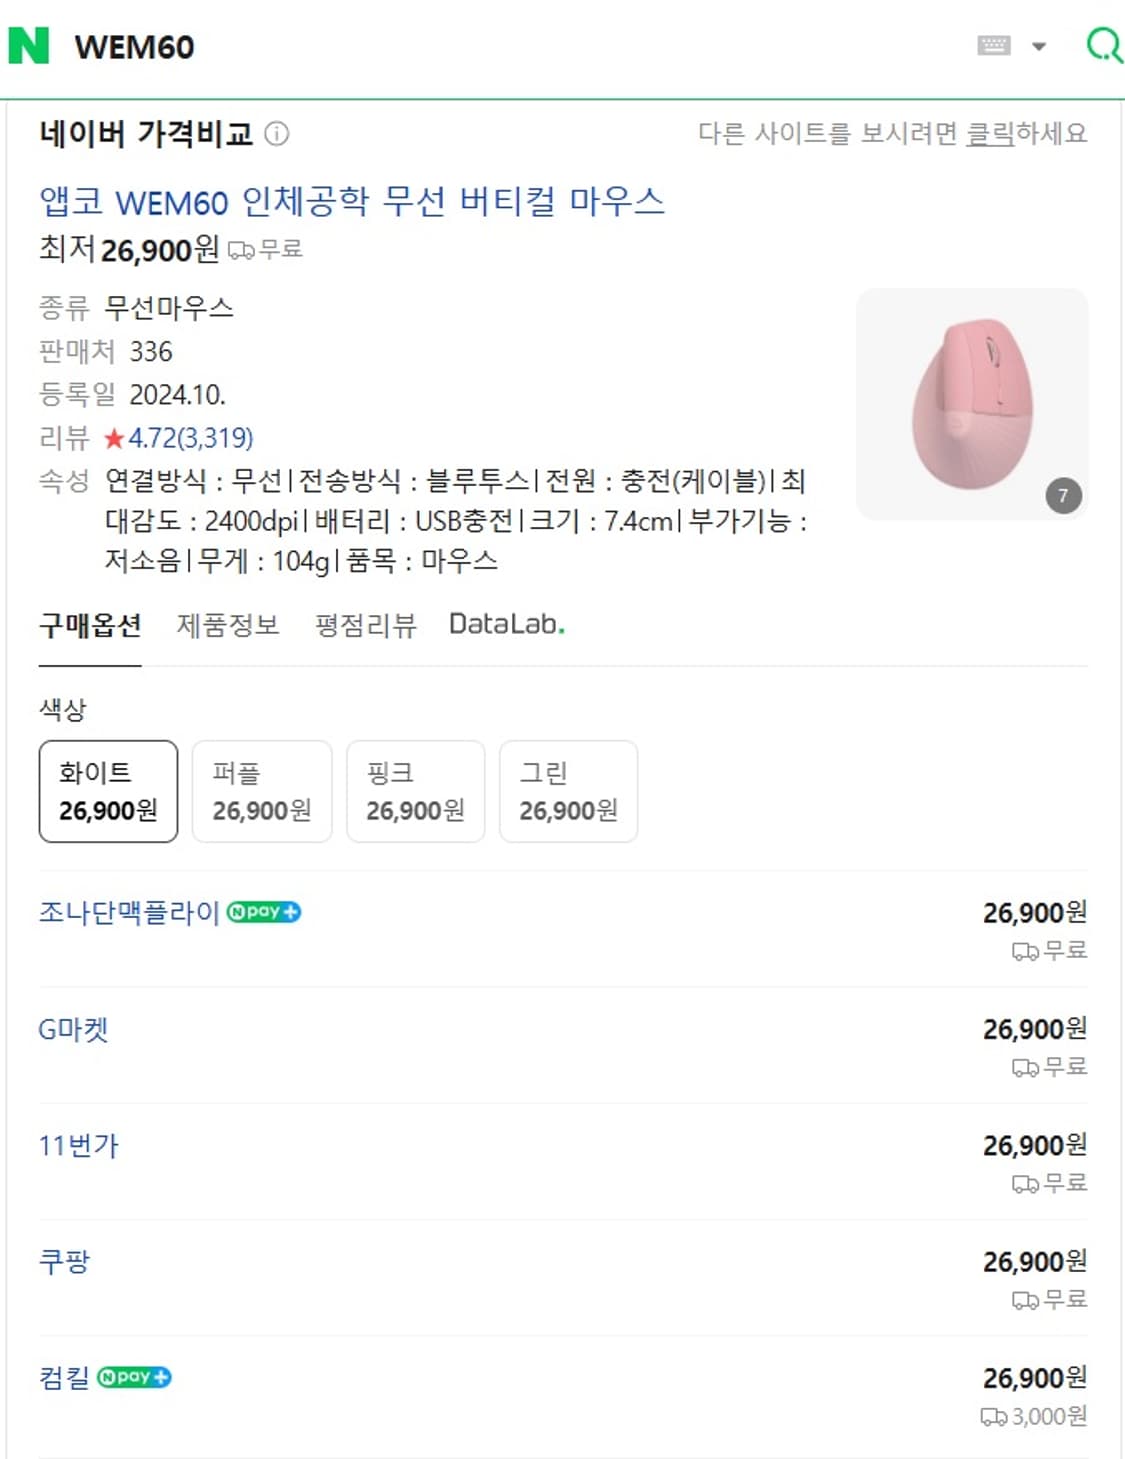Switch to the DataLab tab

point(506,624)
